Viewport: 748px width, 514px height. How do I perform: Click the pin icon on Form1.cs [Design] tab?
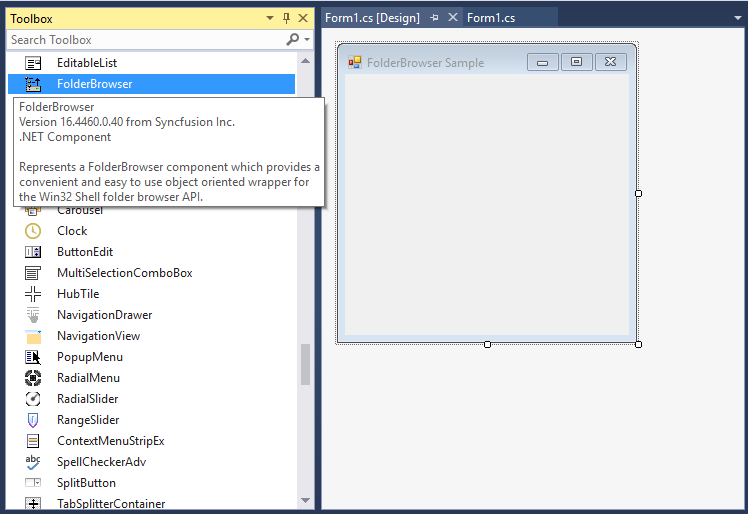434,18
